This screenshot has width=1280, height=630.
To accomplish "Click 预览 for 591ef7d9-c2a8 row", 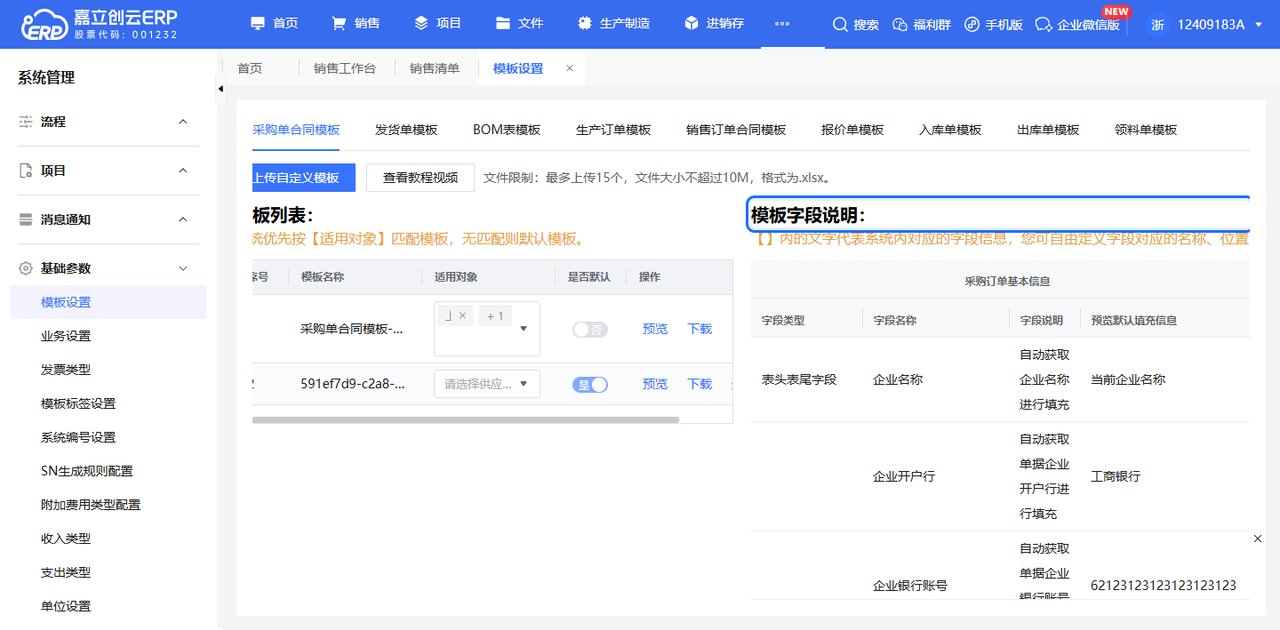I will click(x=655, y=384).
